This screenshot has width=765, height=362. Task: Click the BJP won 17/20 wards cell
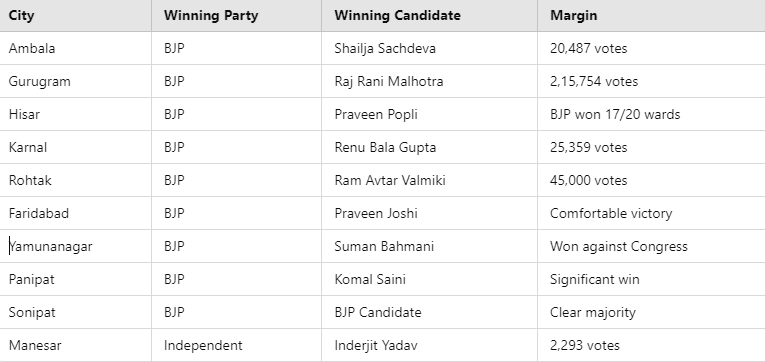(x=651, y=114)
